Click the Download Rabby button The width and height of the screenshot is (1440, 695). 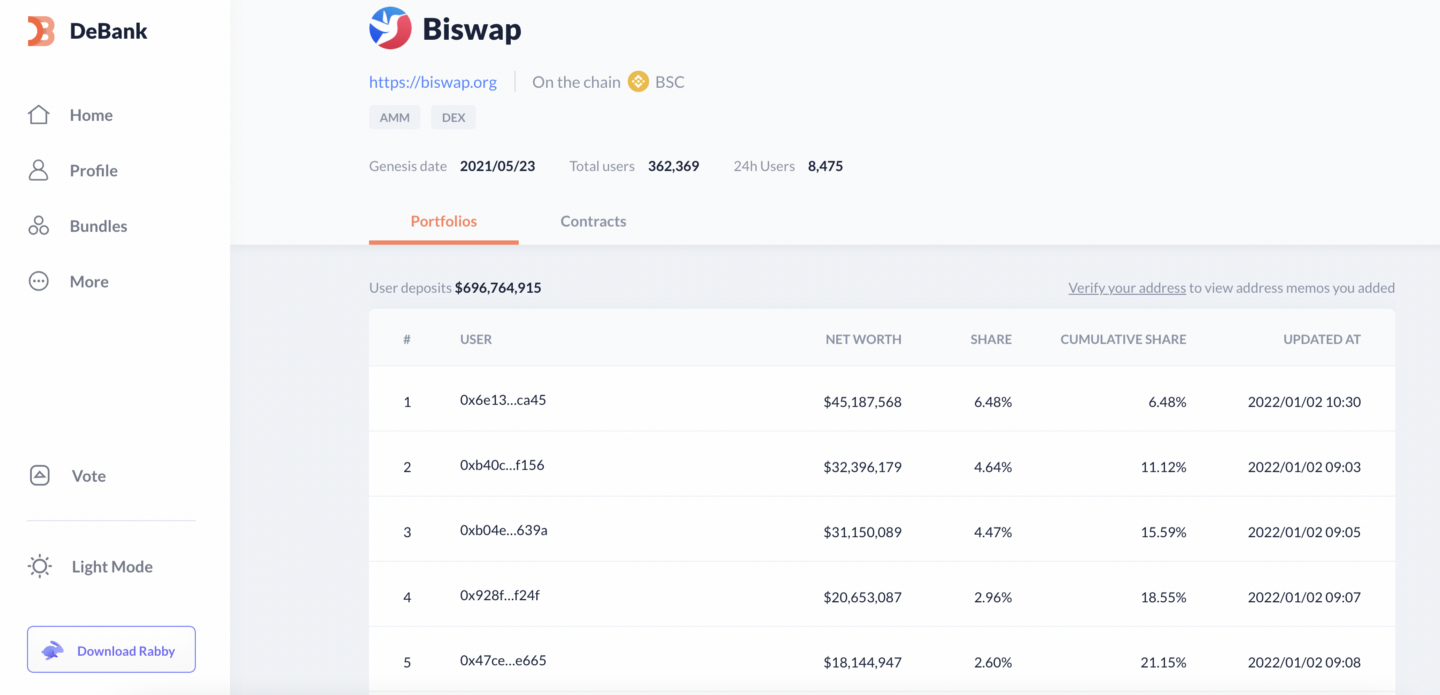point(111,650)
